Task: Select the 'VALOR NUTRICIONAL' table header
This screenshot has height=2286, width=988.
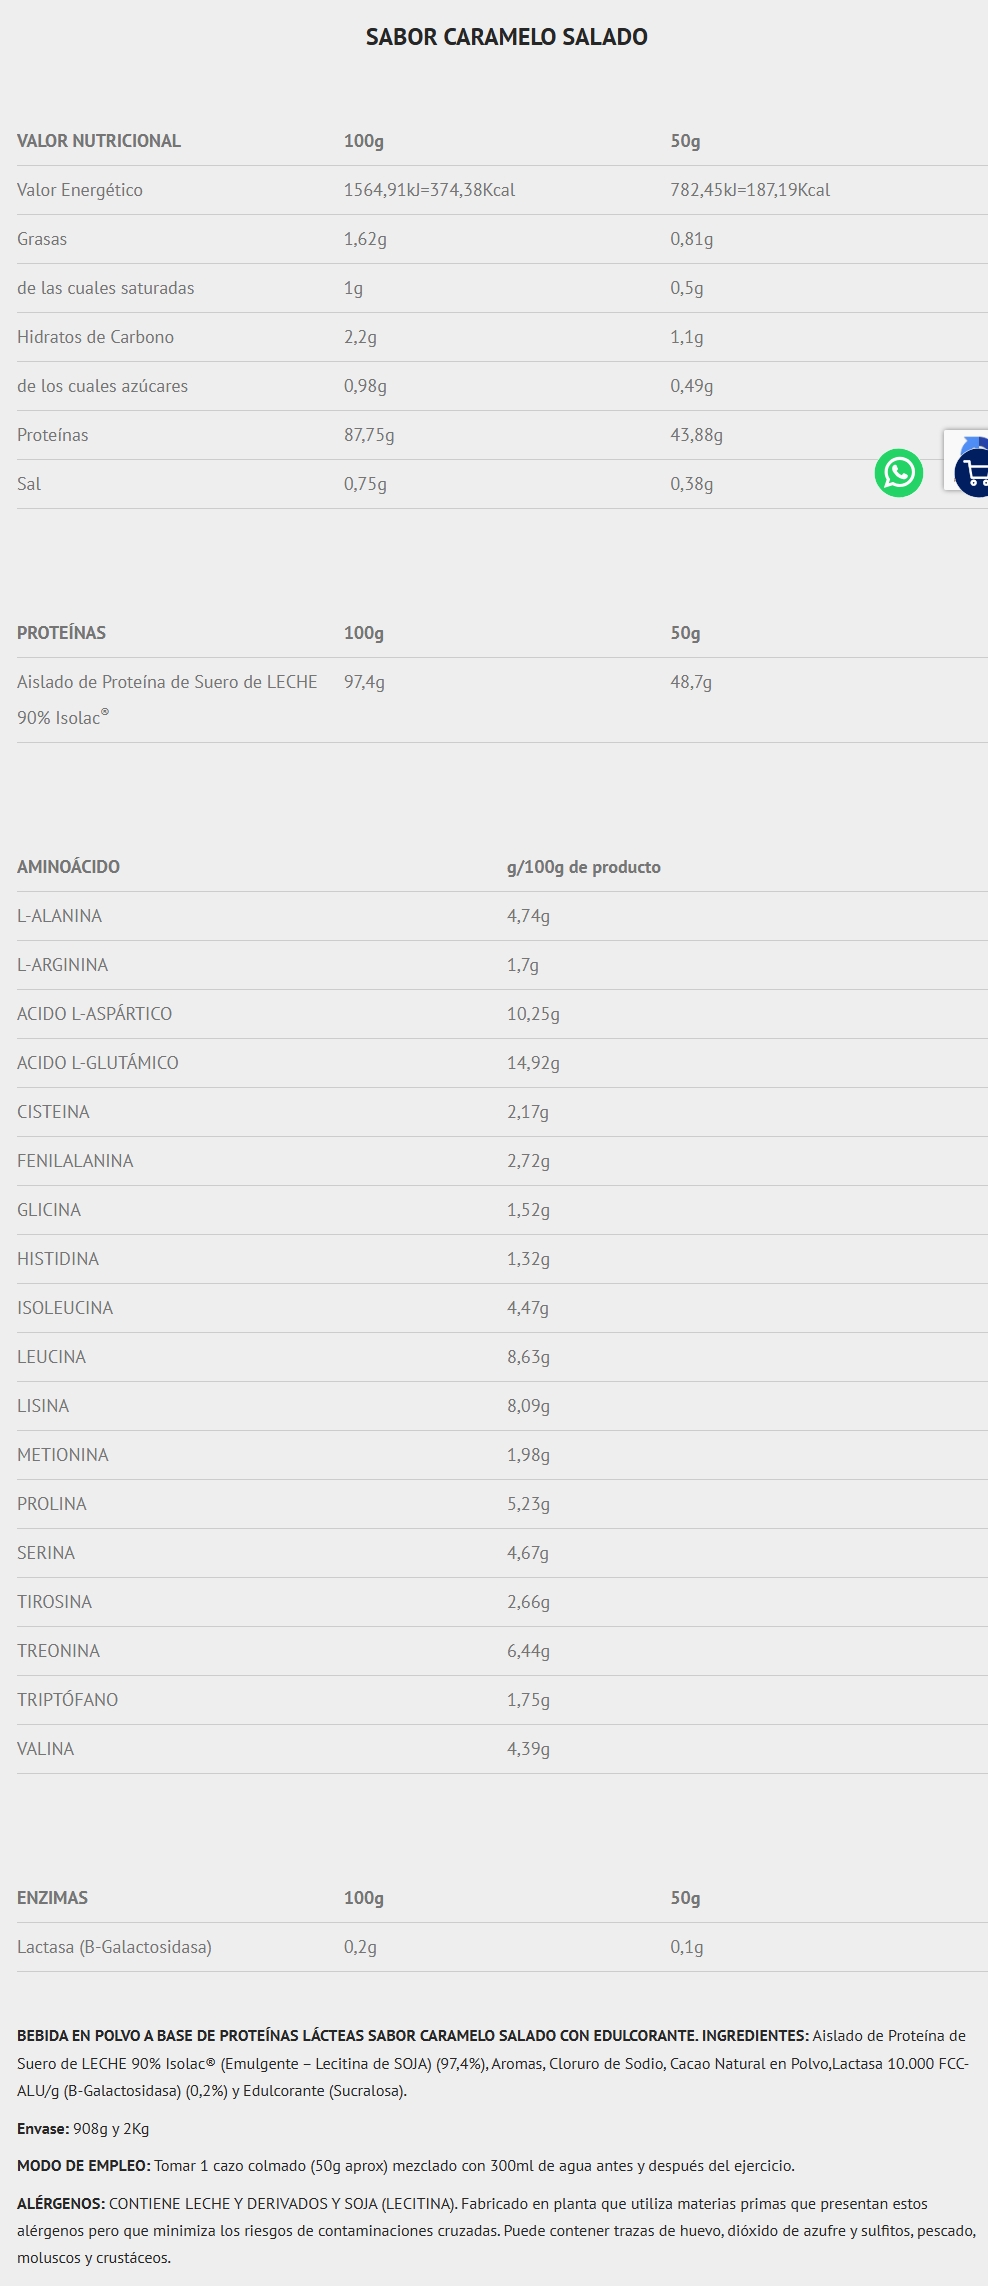Action: 99,141
